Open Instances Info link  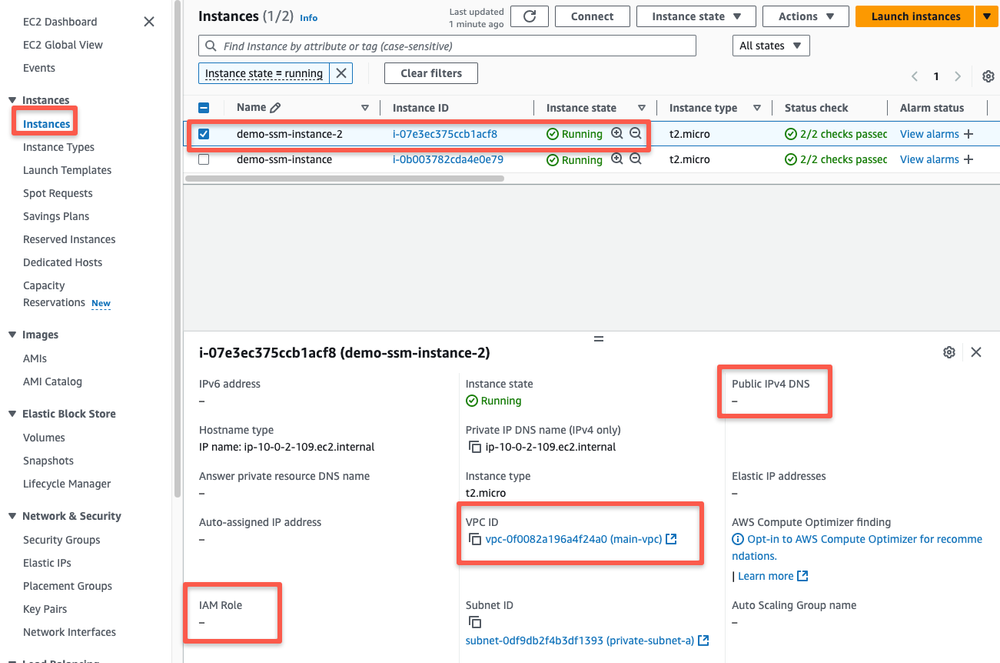pos(309,18)
